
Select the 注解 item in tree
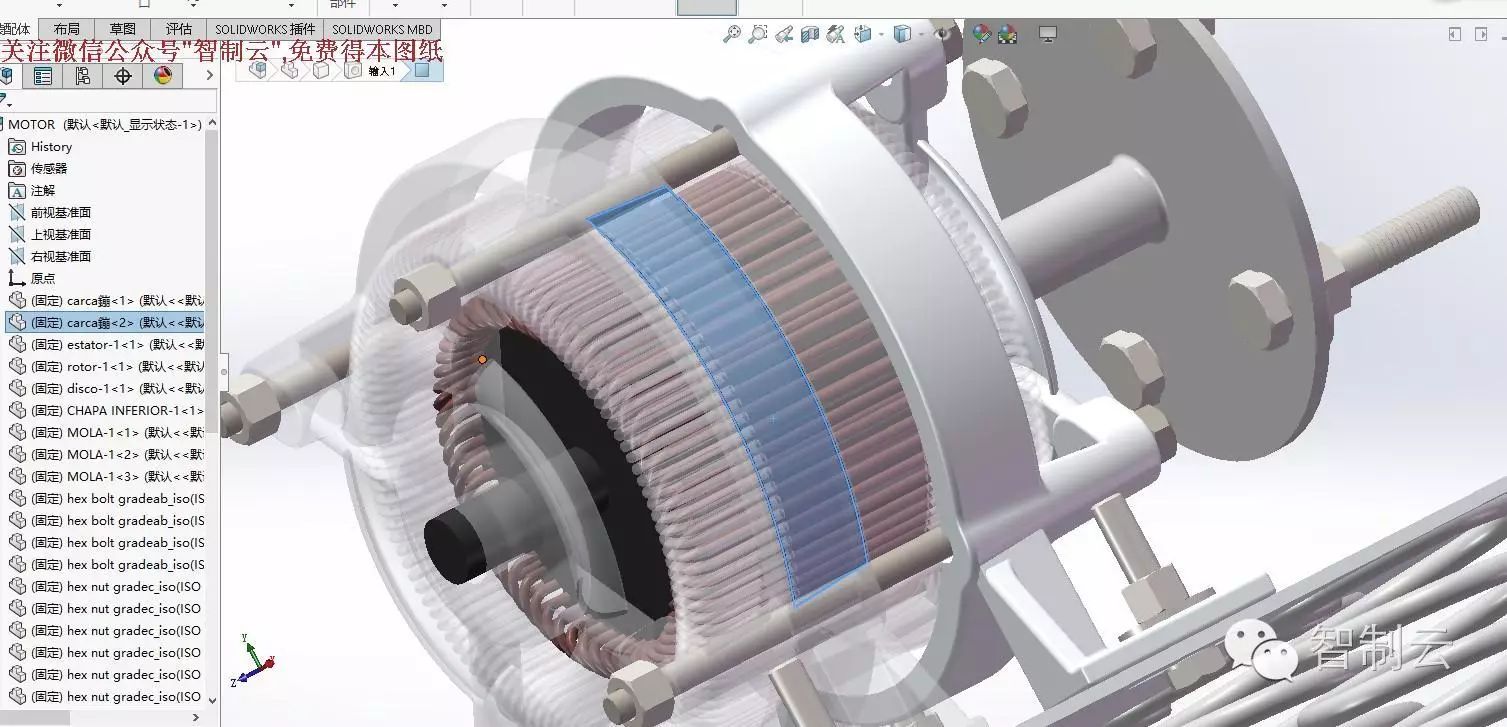coord(43,191)
